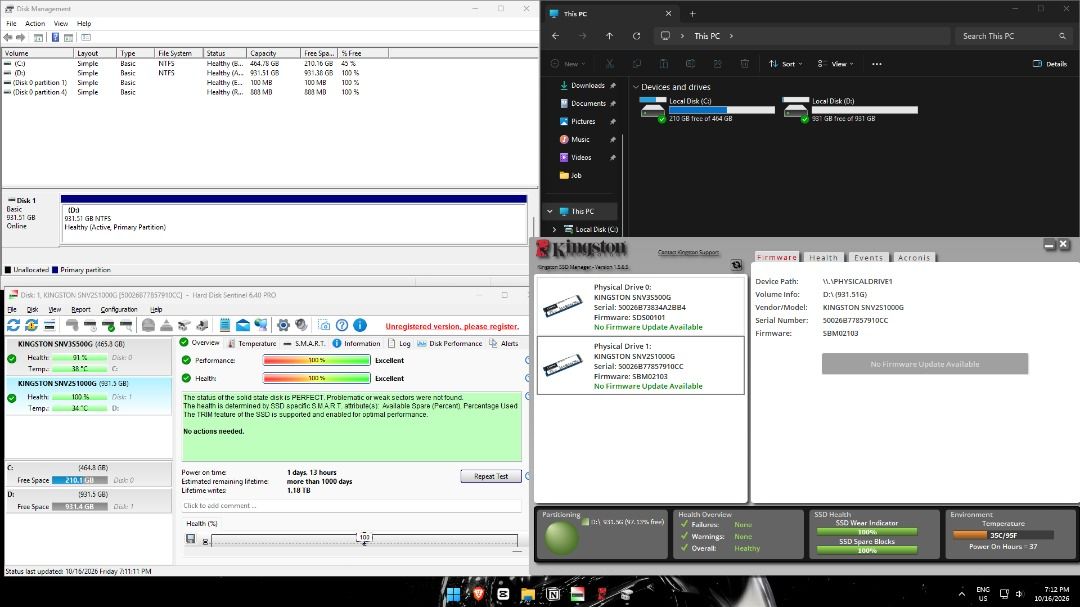The width and height of the screenshot is (1080, 607).
Task: Open Windows Start menu on the taskbar
Action: tap(453, 594)
